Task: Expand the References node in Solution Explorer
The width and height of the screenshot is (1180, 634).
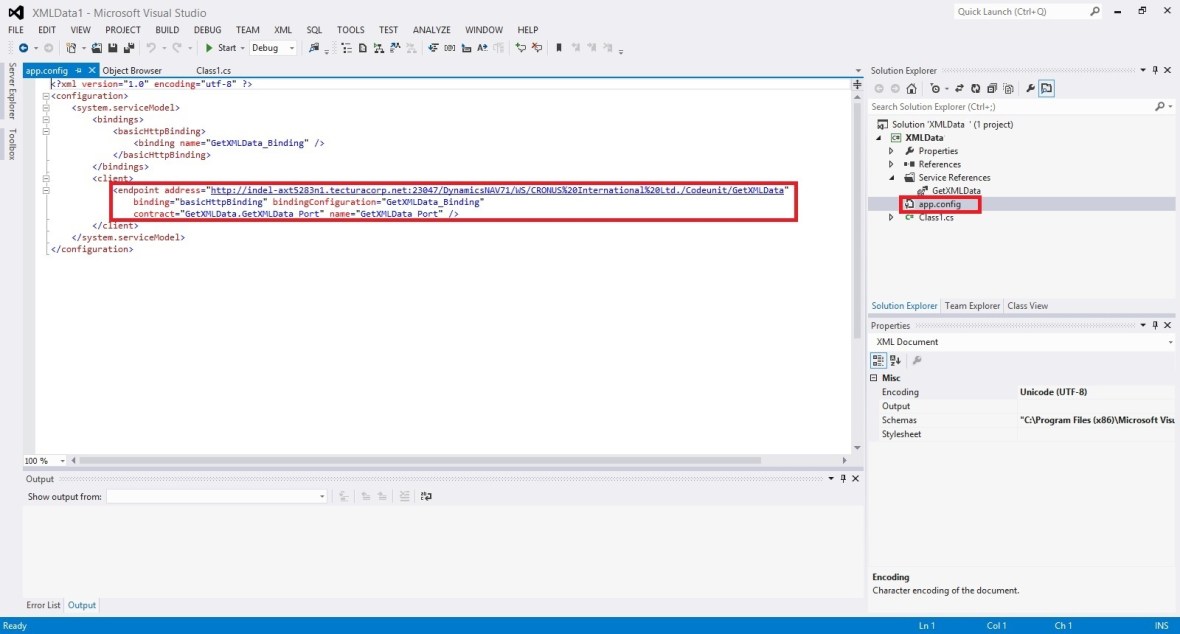Action: 890,164
